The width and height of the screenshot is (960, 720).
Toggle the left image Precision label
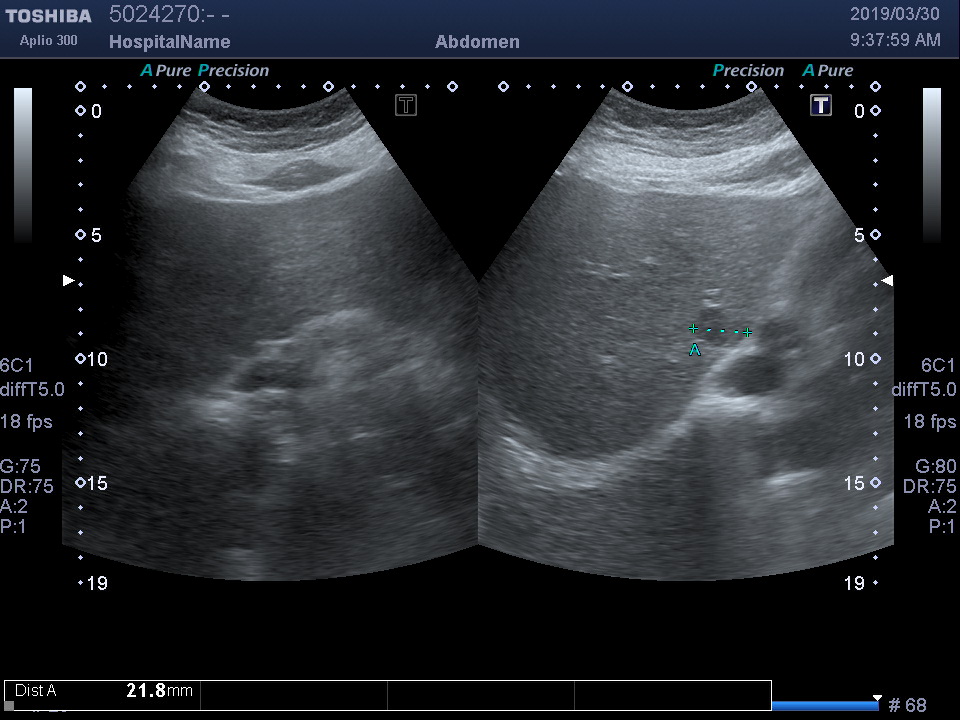tap(234, 71)
